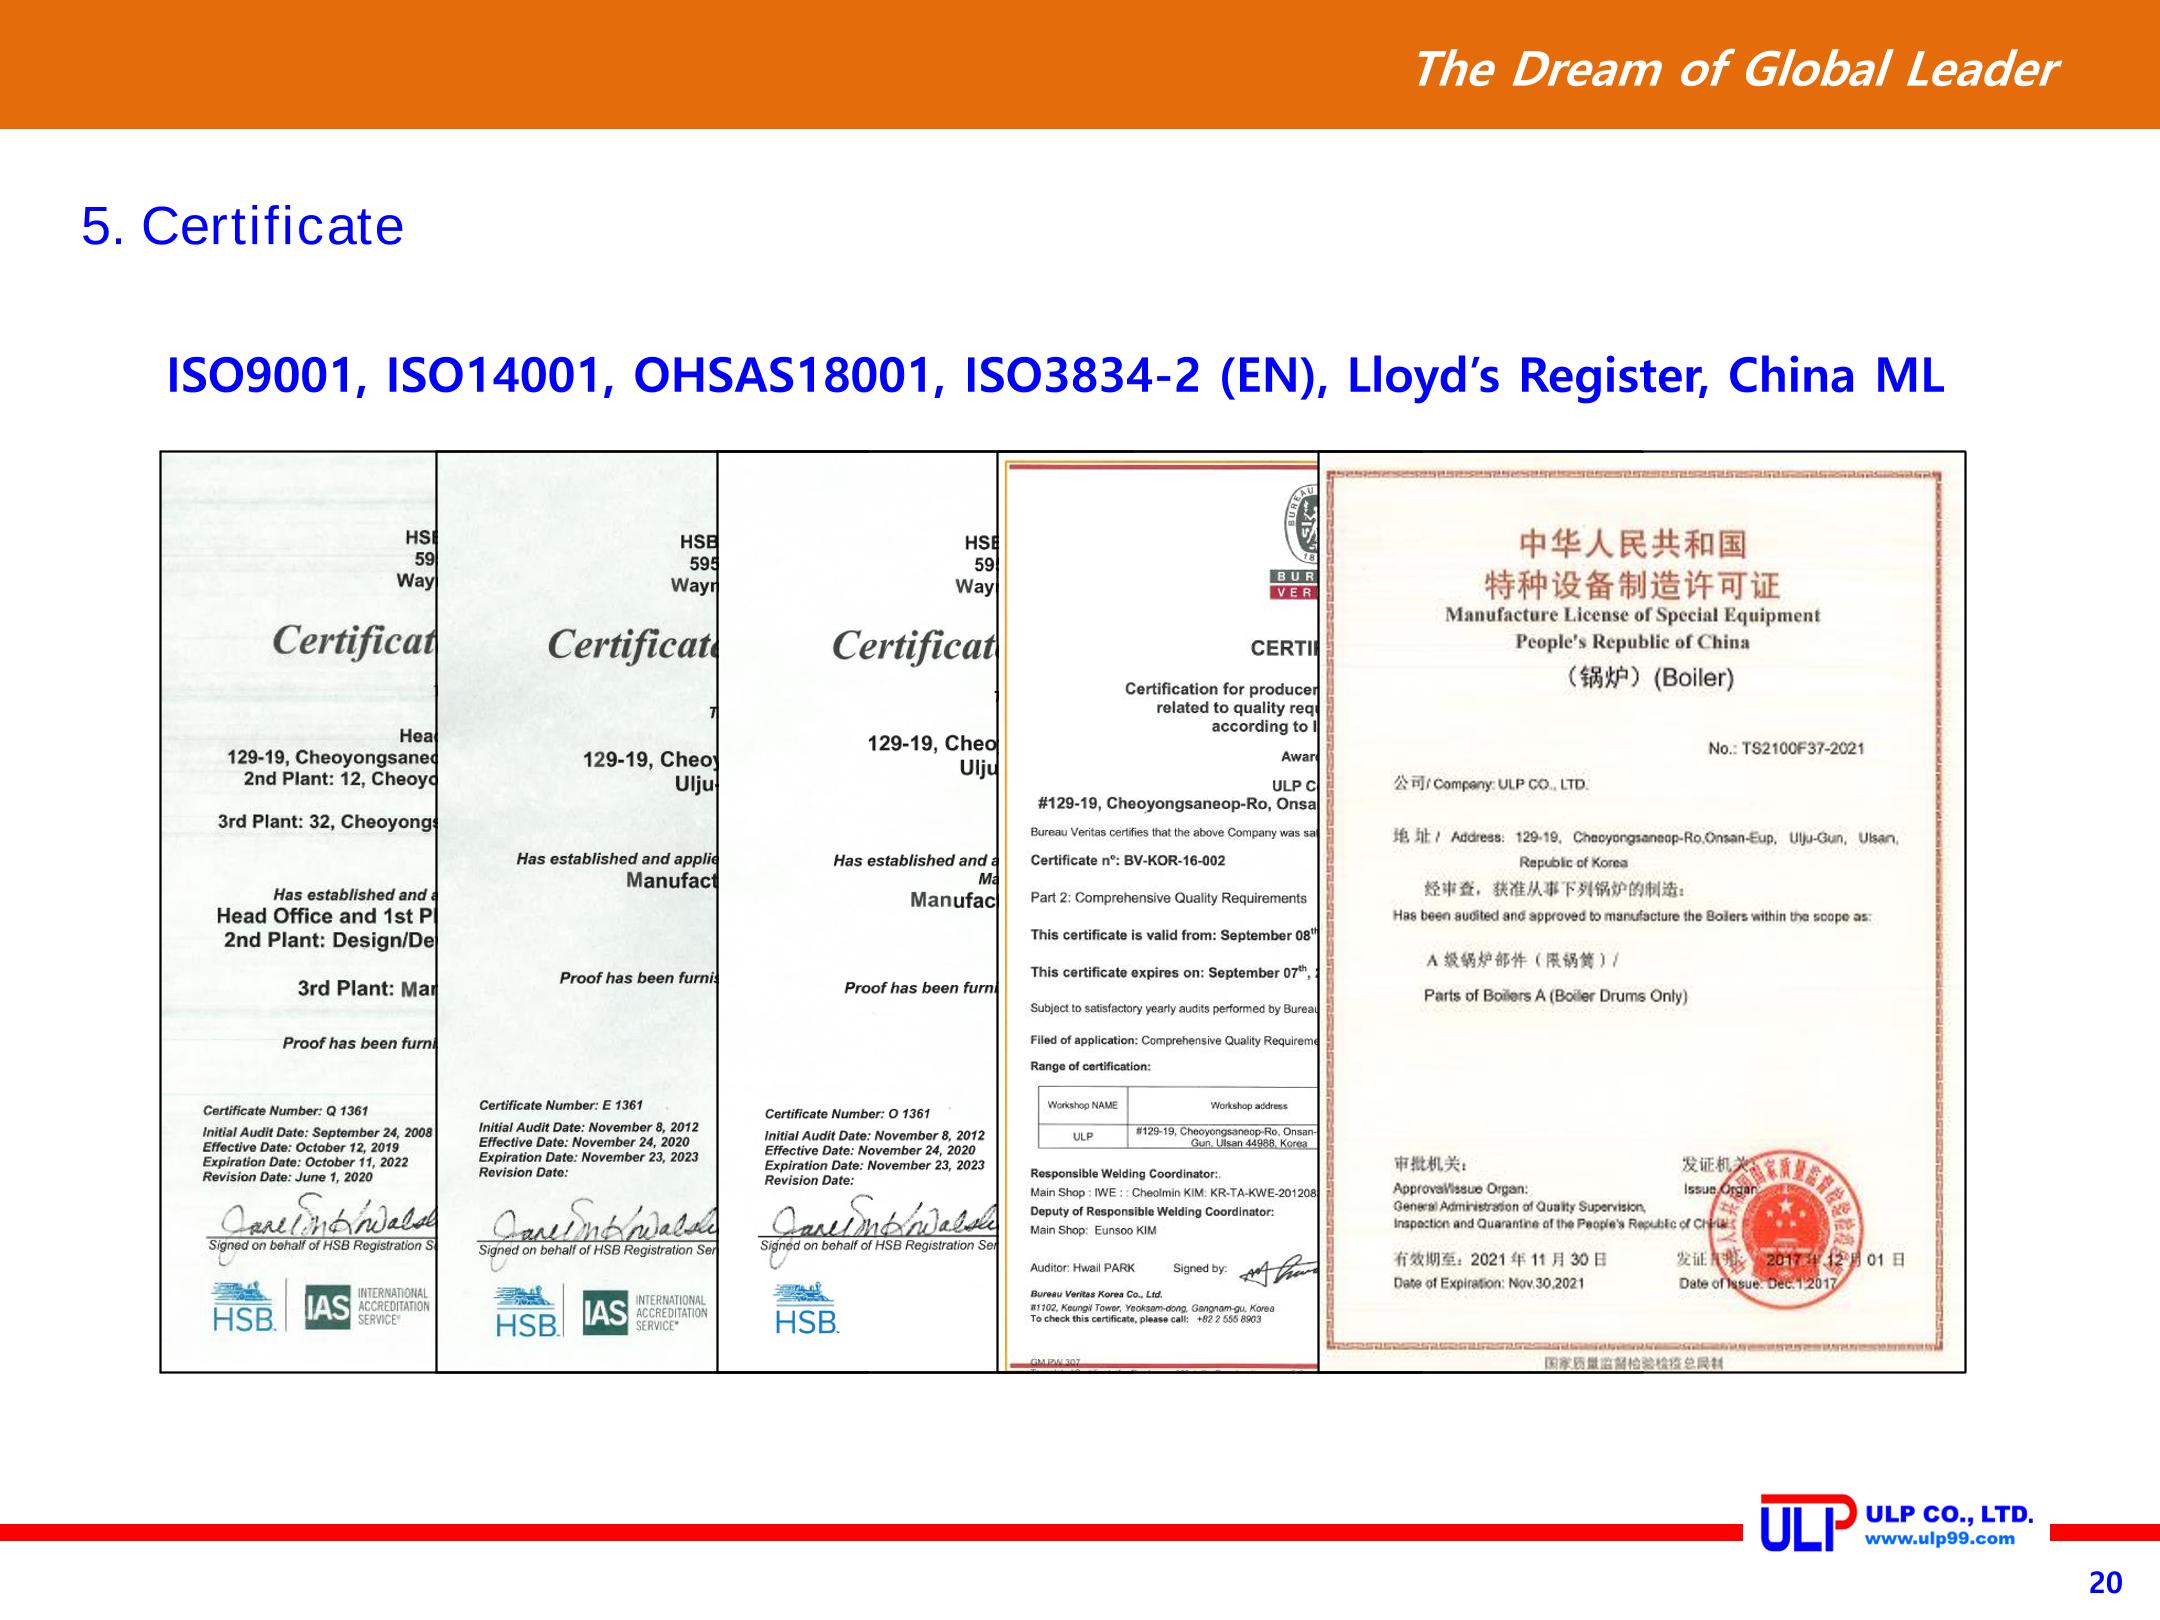
Task: Select '3rd Plant: 32, Cheoyongs' address line
Action: [x=328, y=822]
